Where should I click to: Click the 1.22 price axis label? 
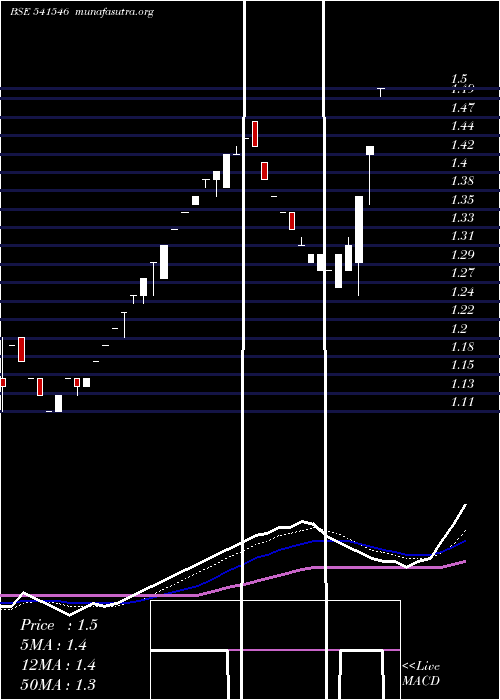tap(463, 310)
